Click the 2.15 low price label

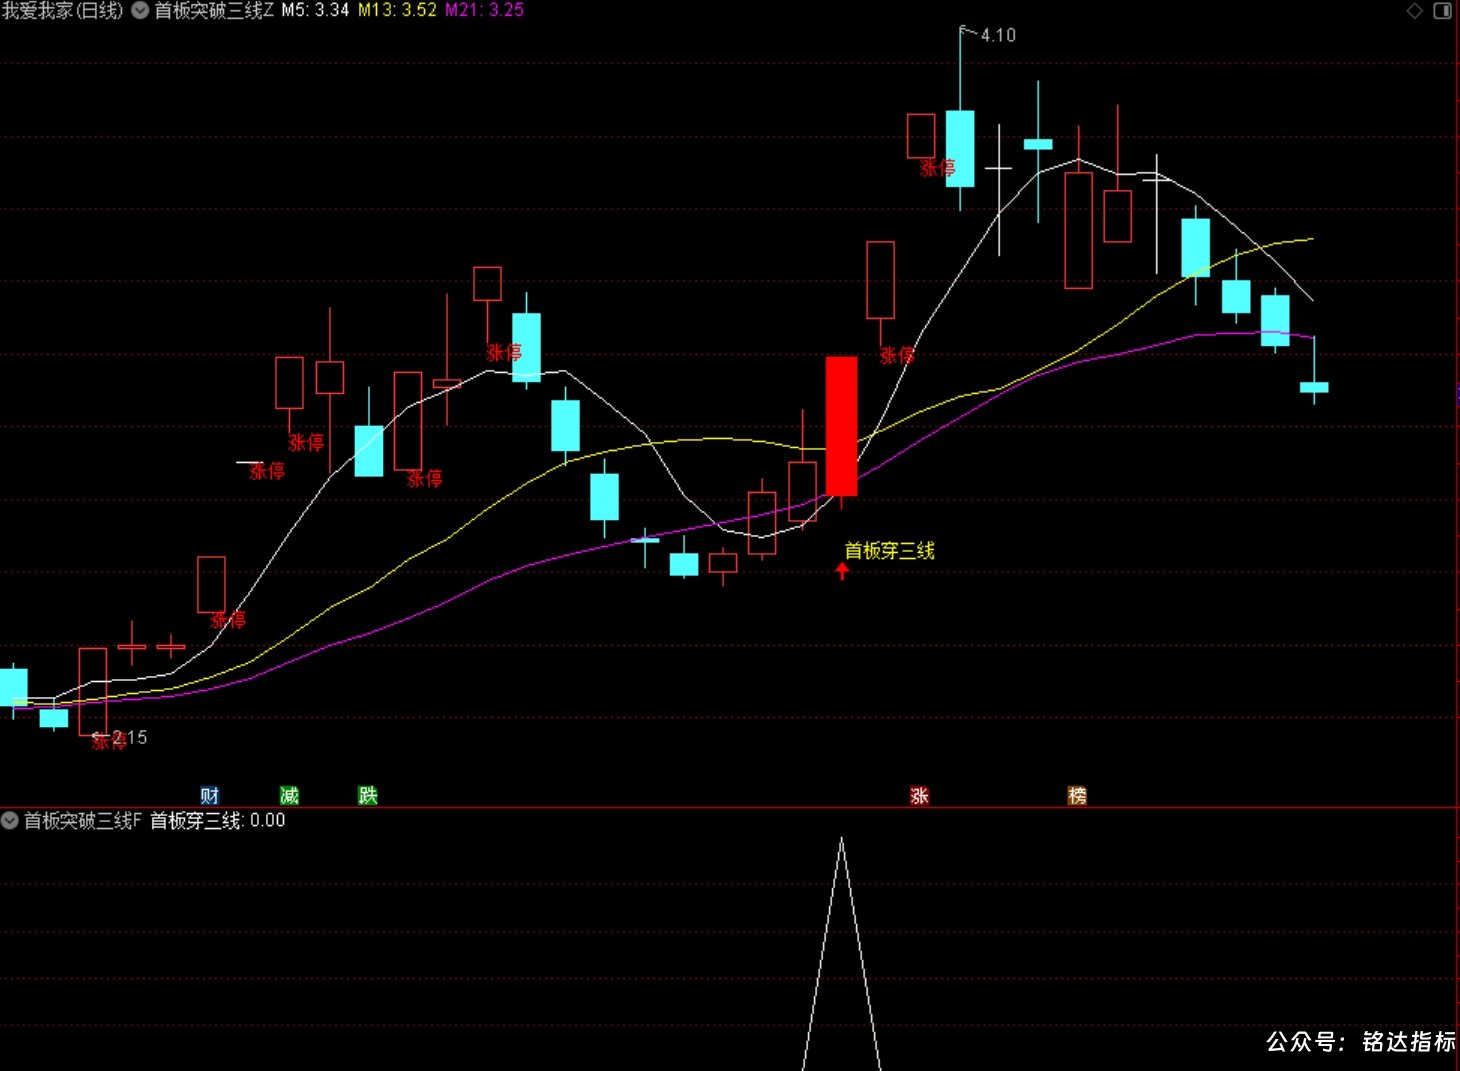coord(130,737)
